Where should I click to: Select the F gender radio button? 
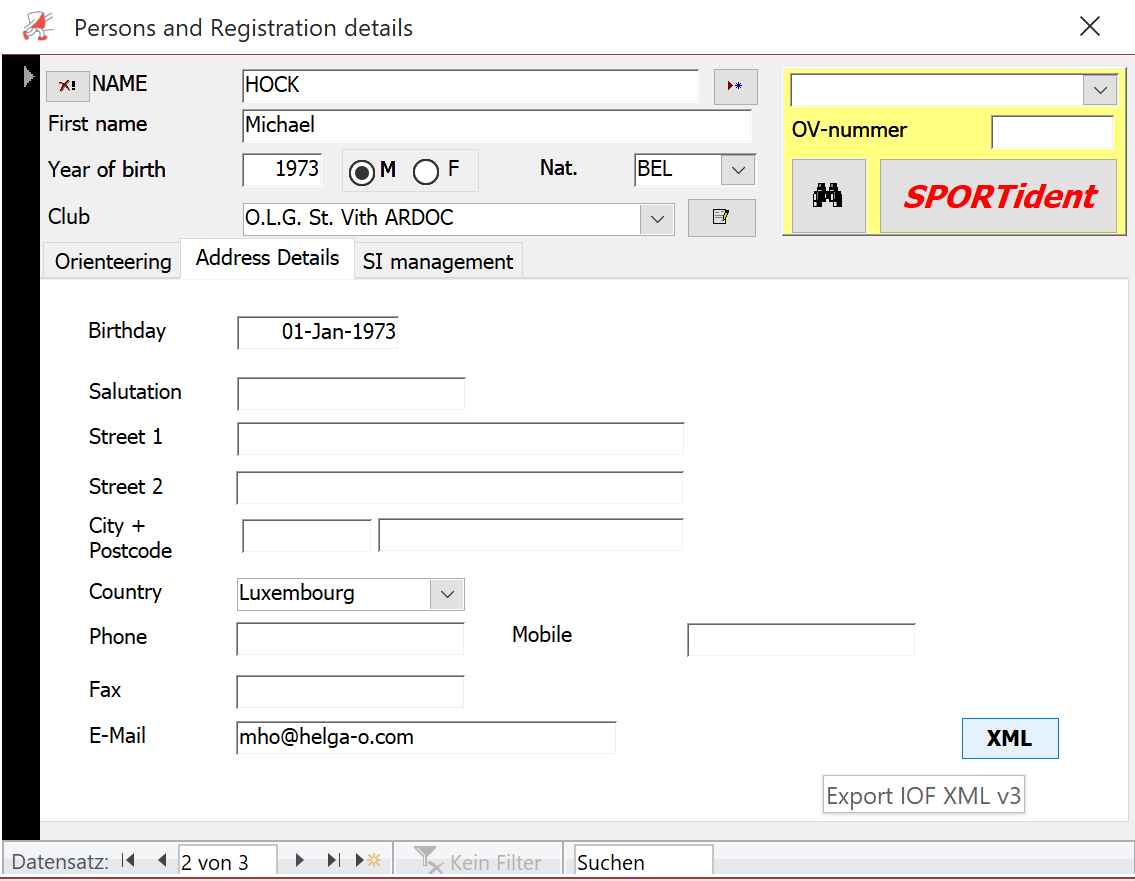coord(426,172)
